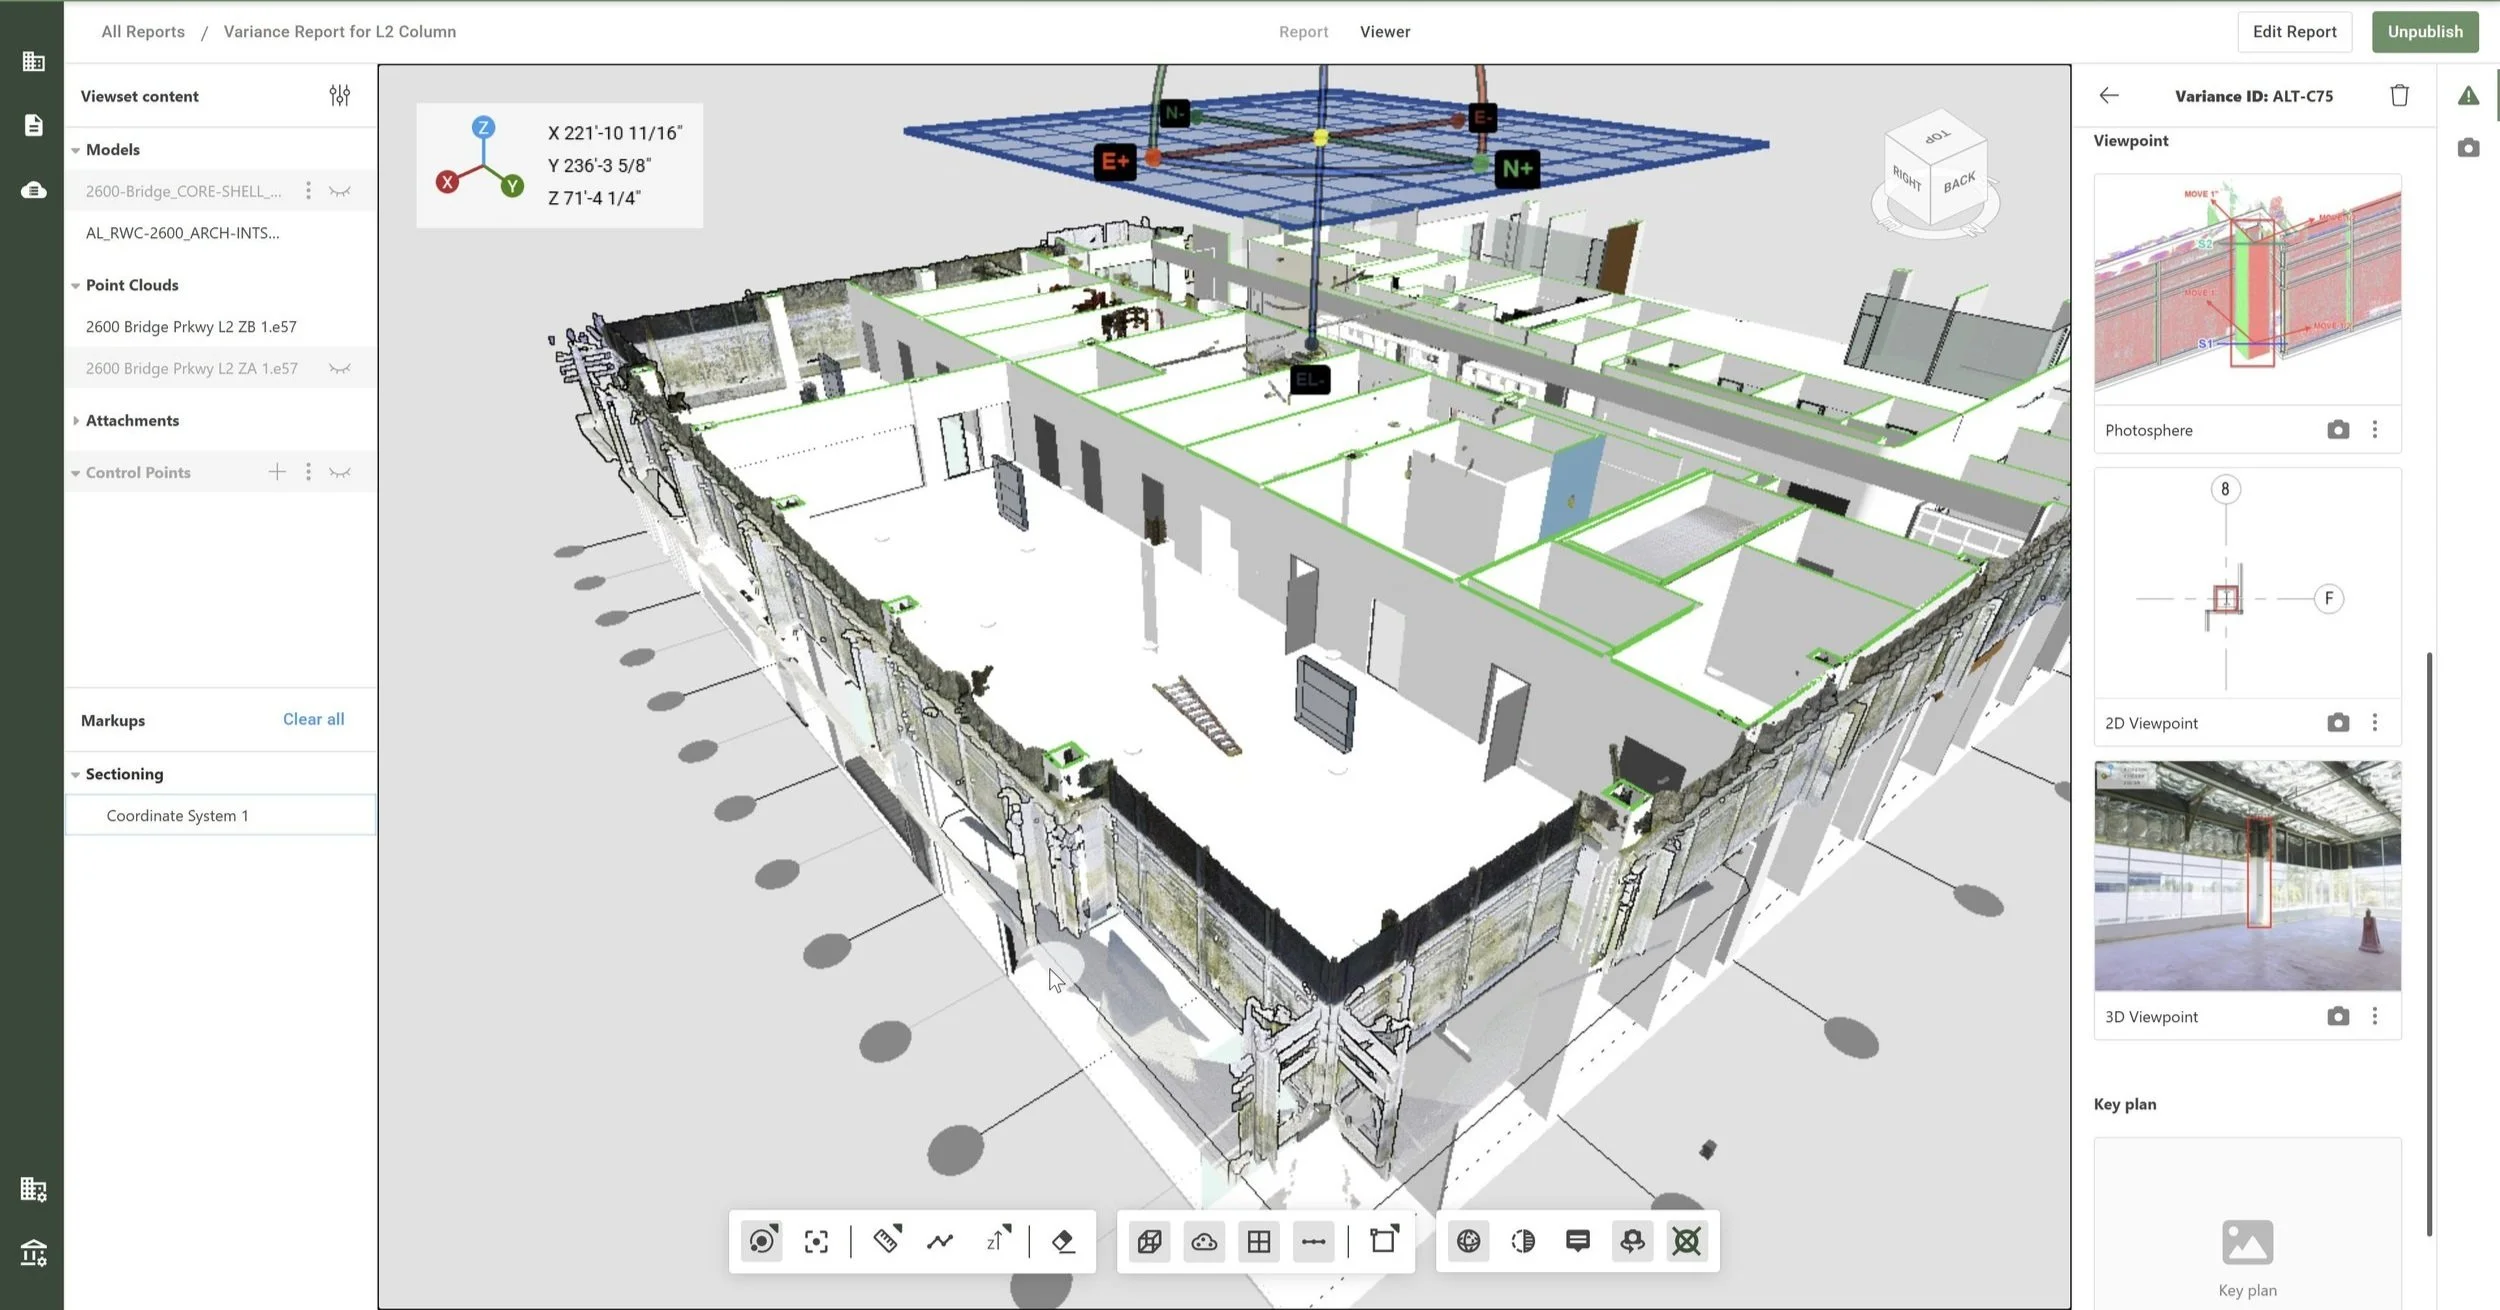Click the Unpublish button
Image resolution: width=2500 pixels, height=1310 pixels.
point(2424,32)
